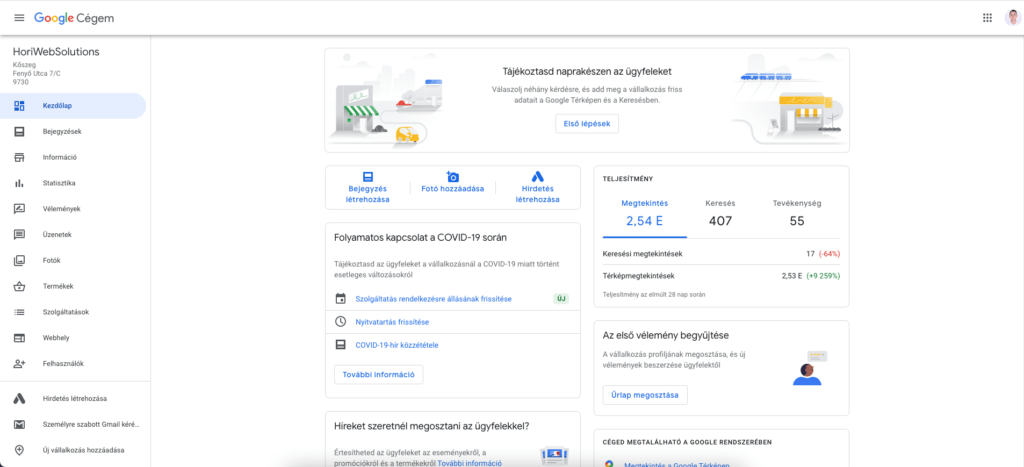
Task: Click the add location pin icon
Action: (20, 450)
